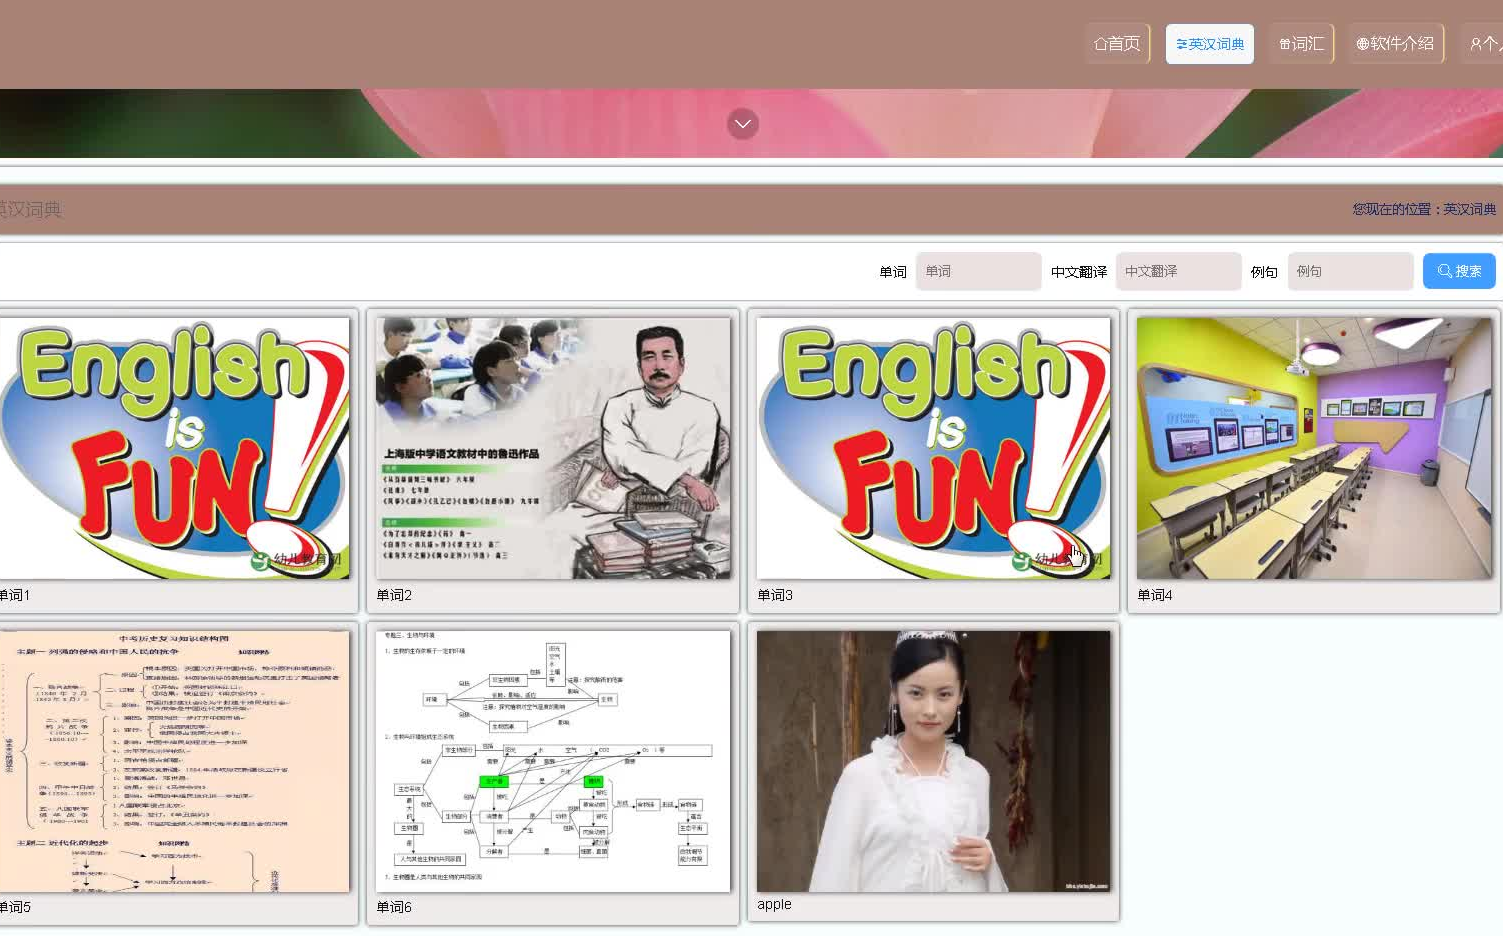Click the apple caption text

click(x=774, y=904)
